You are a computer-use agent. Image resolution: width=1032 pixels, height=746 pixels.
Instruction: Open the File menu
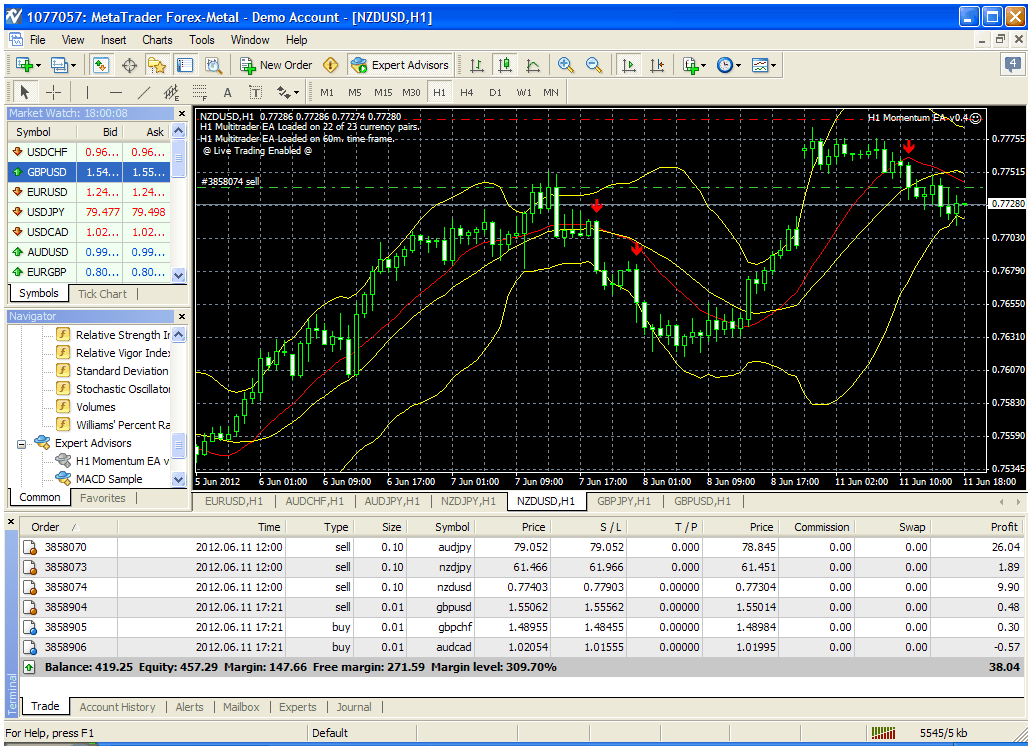[38, 40]
